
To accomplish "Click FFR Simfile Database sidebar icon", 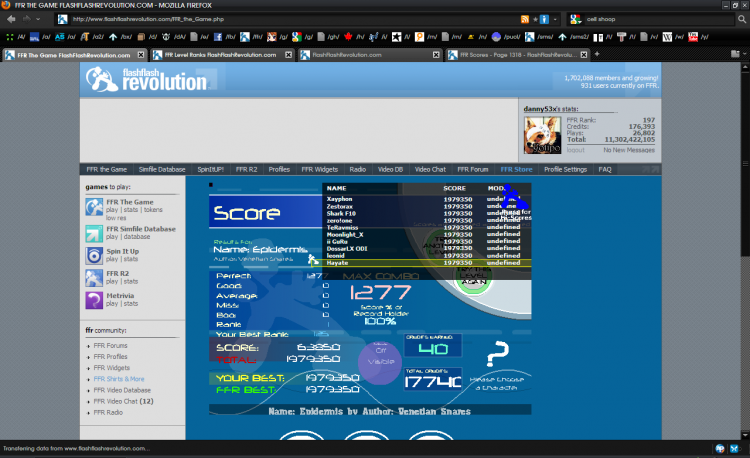I will click(x=94, y=234).
